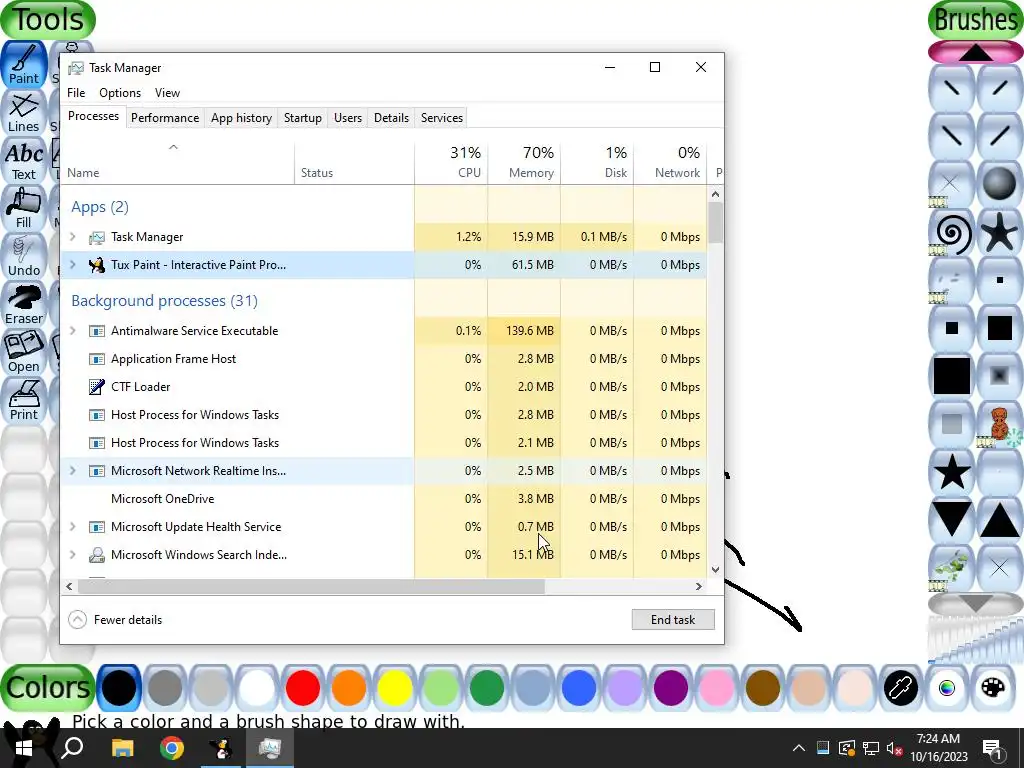Show hidden system tray icons
The image size is (1024, 768).
799,748
